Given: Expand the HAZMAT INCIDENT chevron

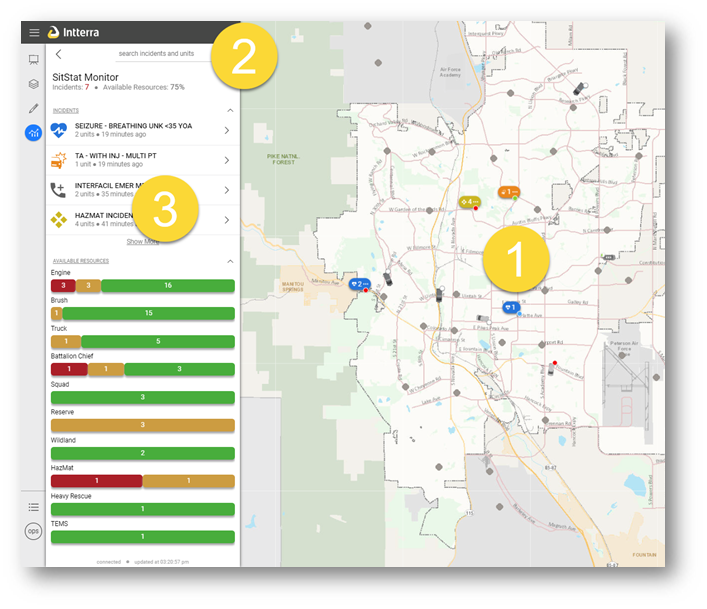Looking at the screenshot, I should pyautogui.click(x=227, y=220).
